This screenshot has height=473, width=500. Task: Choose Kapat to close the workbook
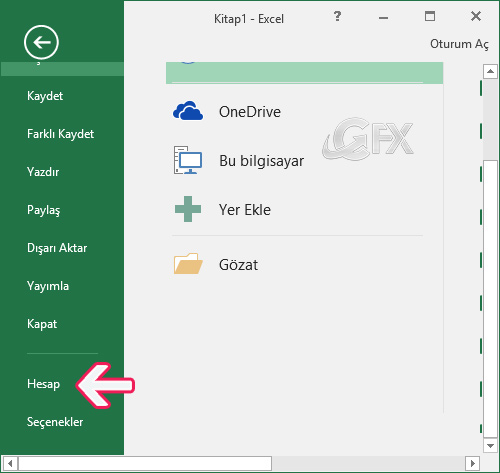tap(42, 324)
